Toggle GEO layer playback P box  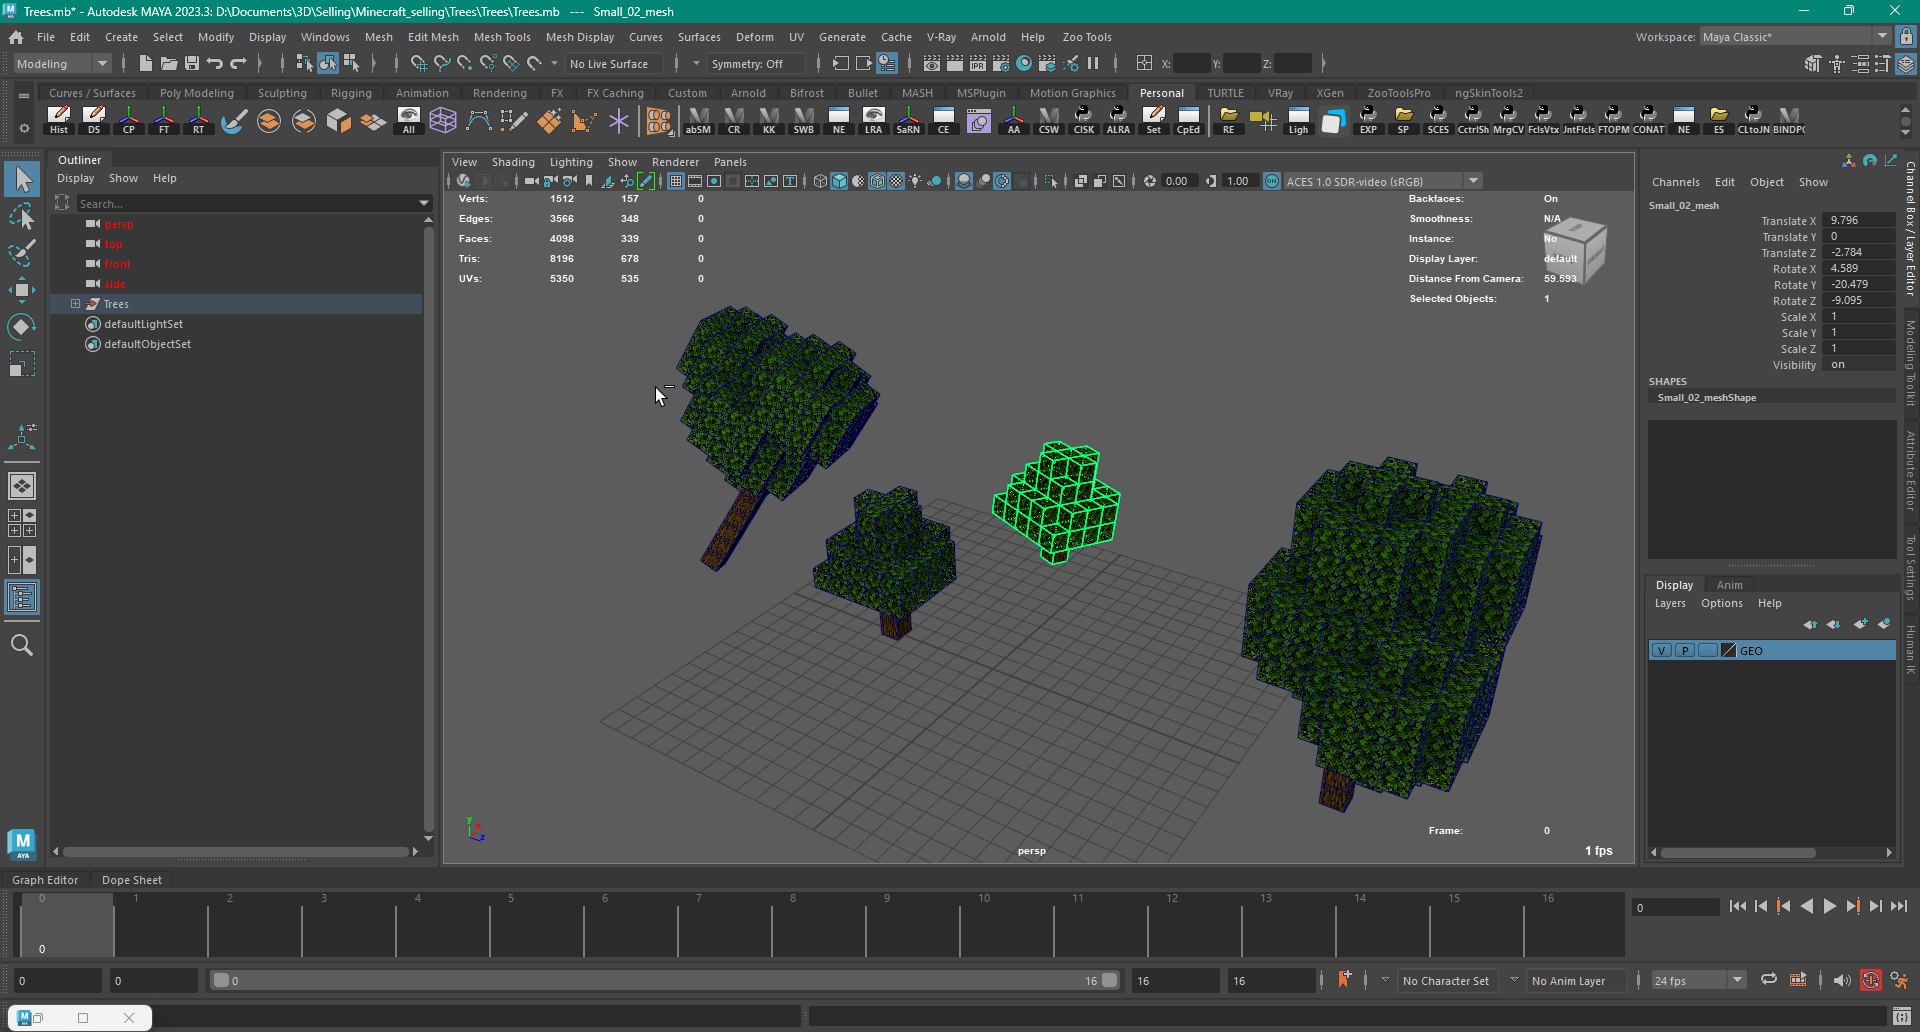pyautogui.click(x=1685, y=650)
